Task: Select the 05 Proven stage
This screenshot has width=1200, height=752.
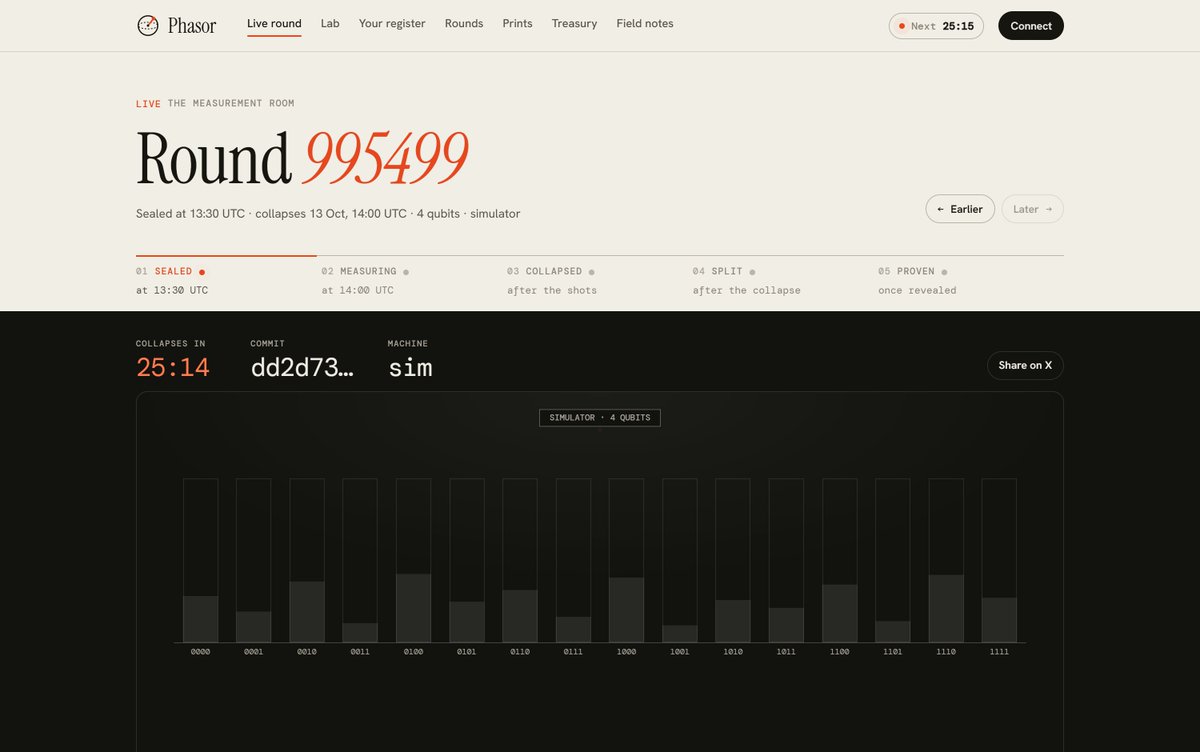Action: click(970, 280)
